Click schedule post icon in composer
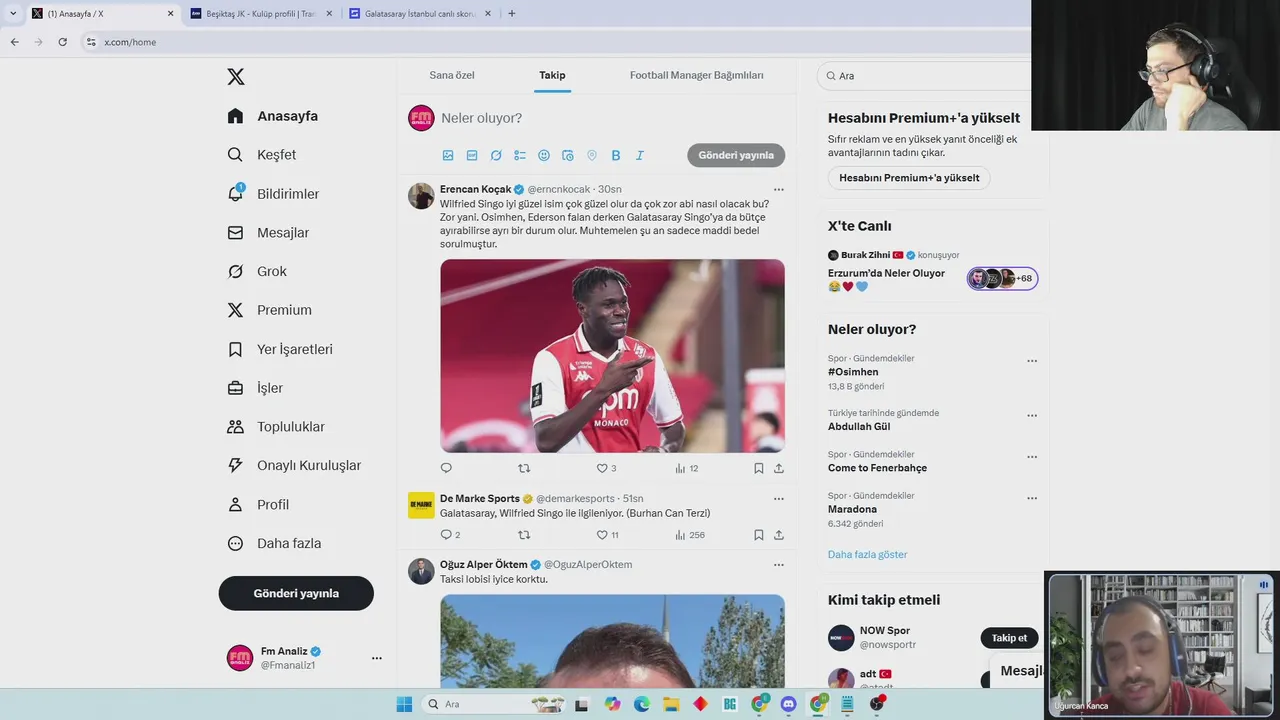The width and height of the screenshot is (1280, 720). pos(568,155)
